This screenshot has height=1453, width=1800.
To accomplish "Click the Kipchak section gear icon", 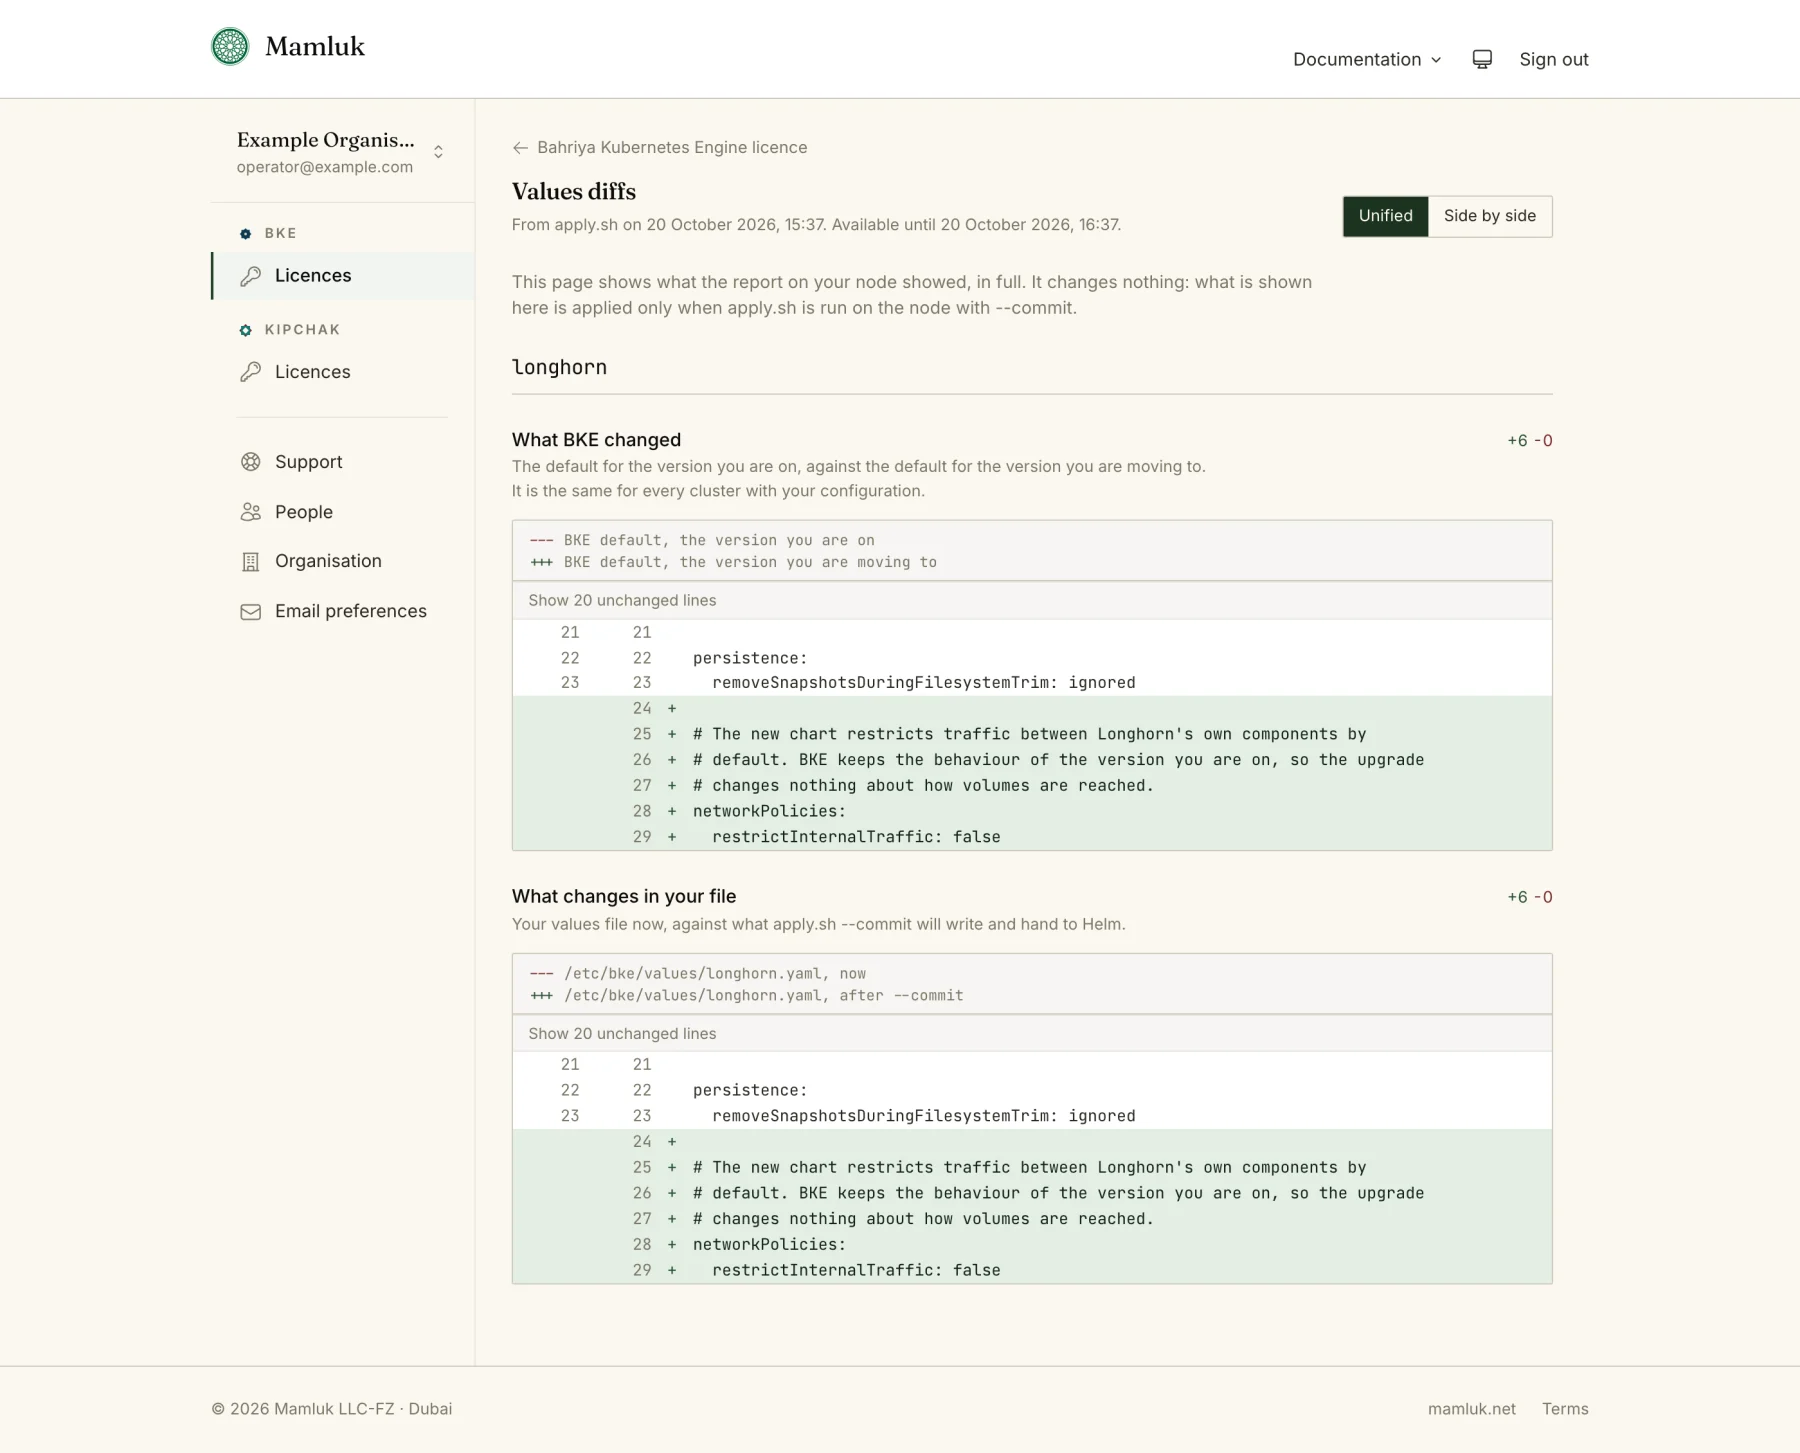I will 246,330.
